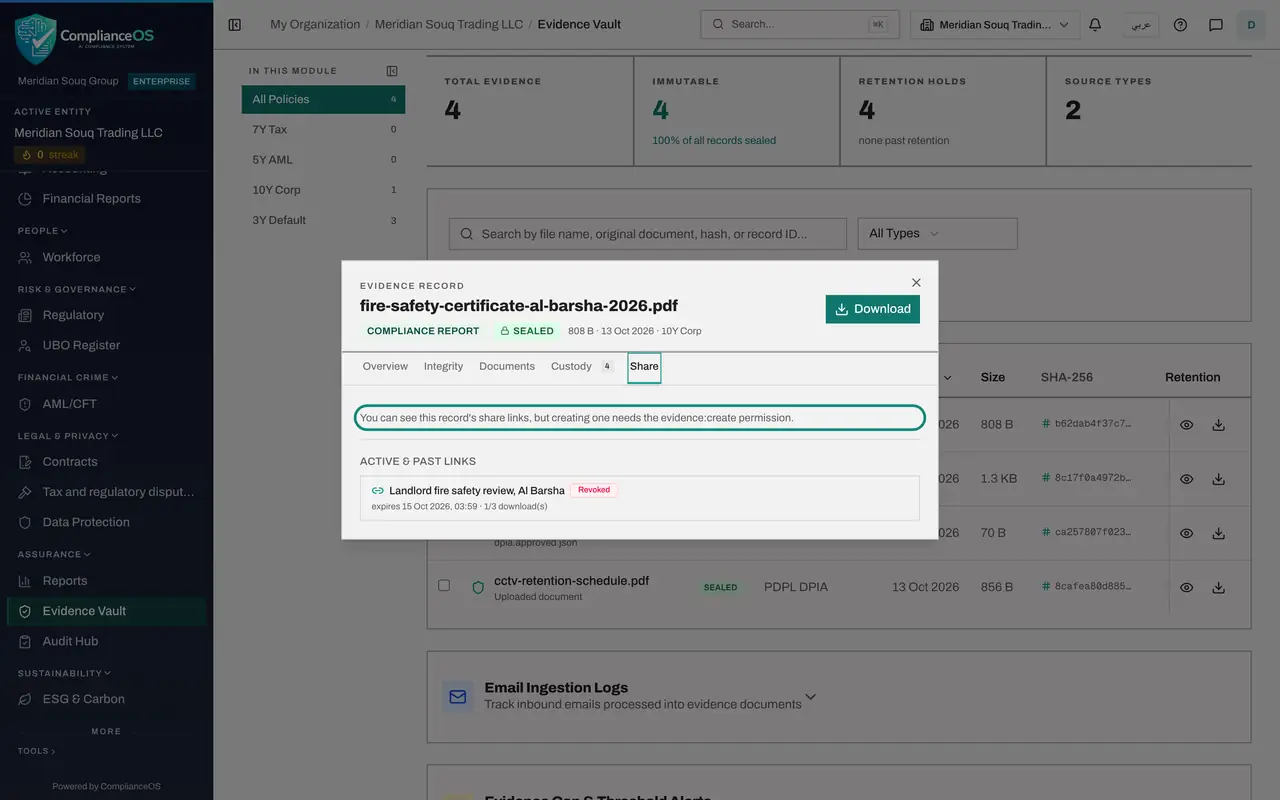
Task: Open Audit Hub in sidebar
Action: [107, 641]
